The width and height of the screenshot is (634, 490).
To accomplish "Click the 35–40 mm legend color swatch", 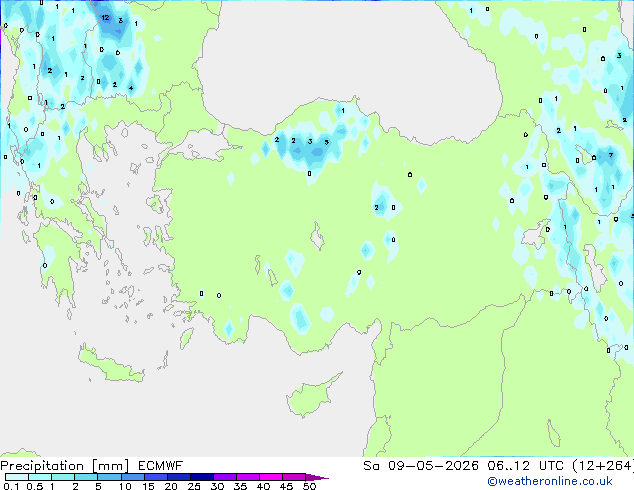I will pos(248,477).
